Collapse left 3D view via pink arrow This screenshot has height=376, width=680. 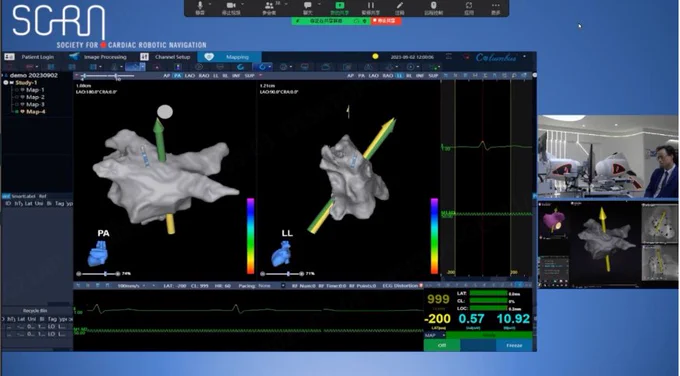pos(76,75)
